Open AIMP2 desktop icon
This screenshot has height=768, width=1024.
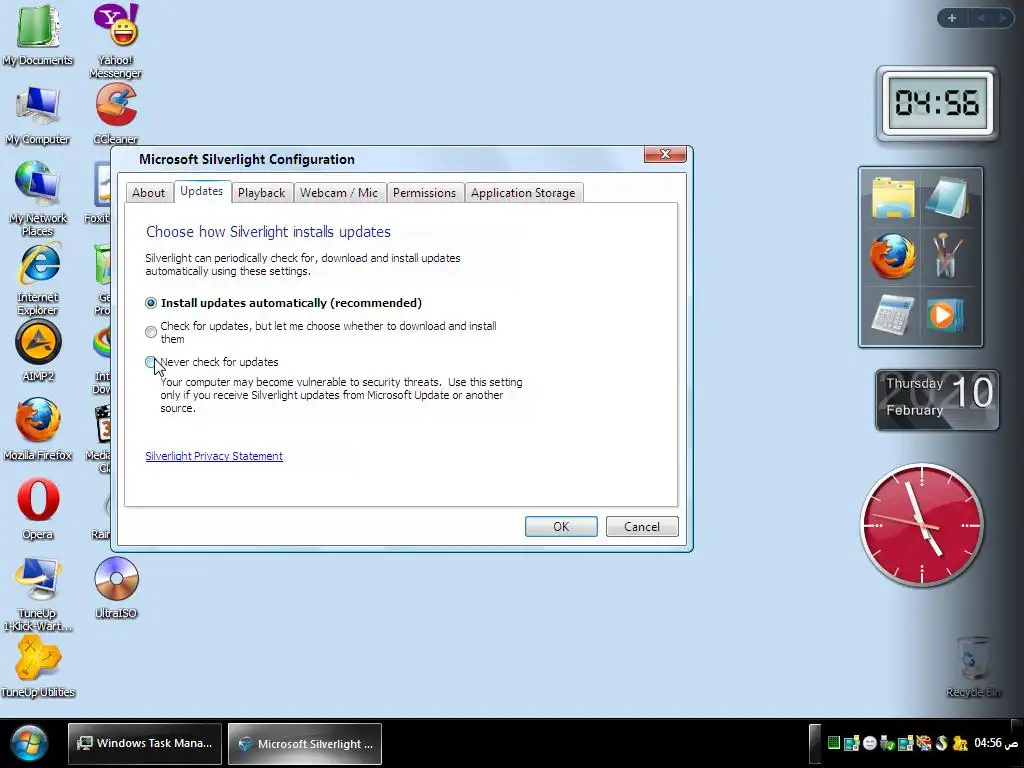tap(38, 351)
